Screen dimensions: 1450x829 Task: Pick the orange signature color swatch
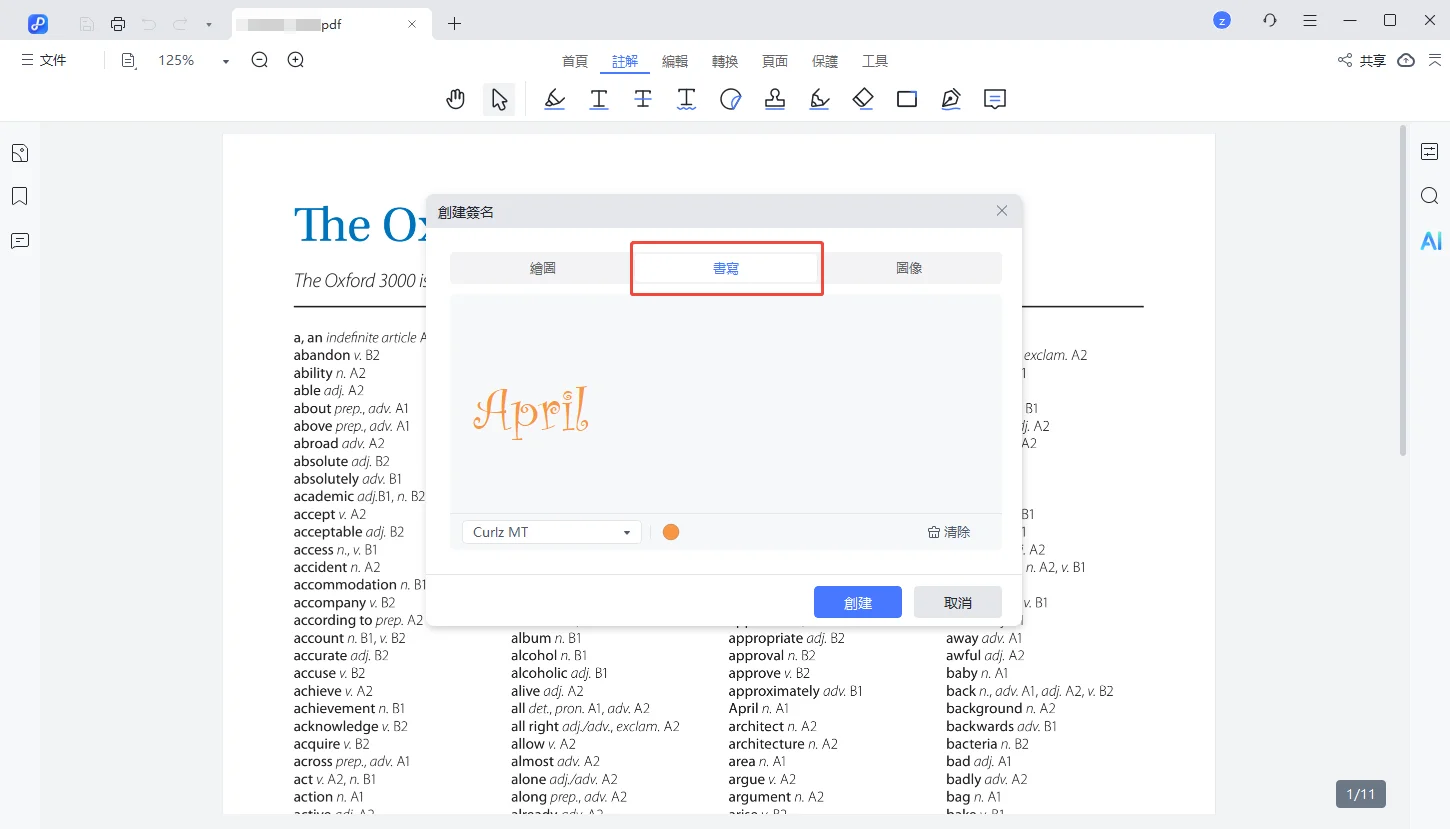(x=671, y=532)
